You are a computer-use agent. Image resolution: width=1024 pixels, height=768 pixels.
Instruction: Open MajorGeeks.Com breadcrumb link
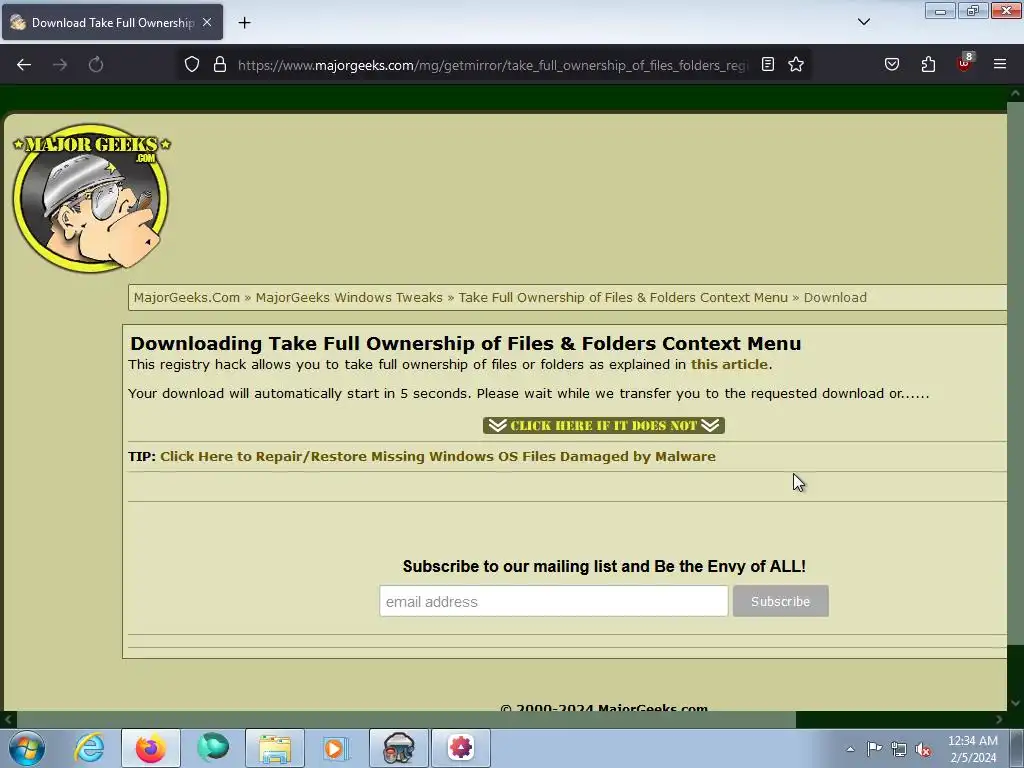pos(187,298)
